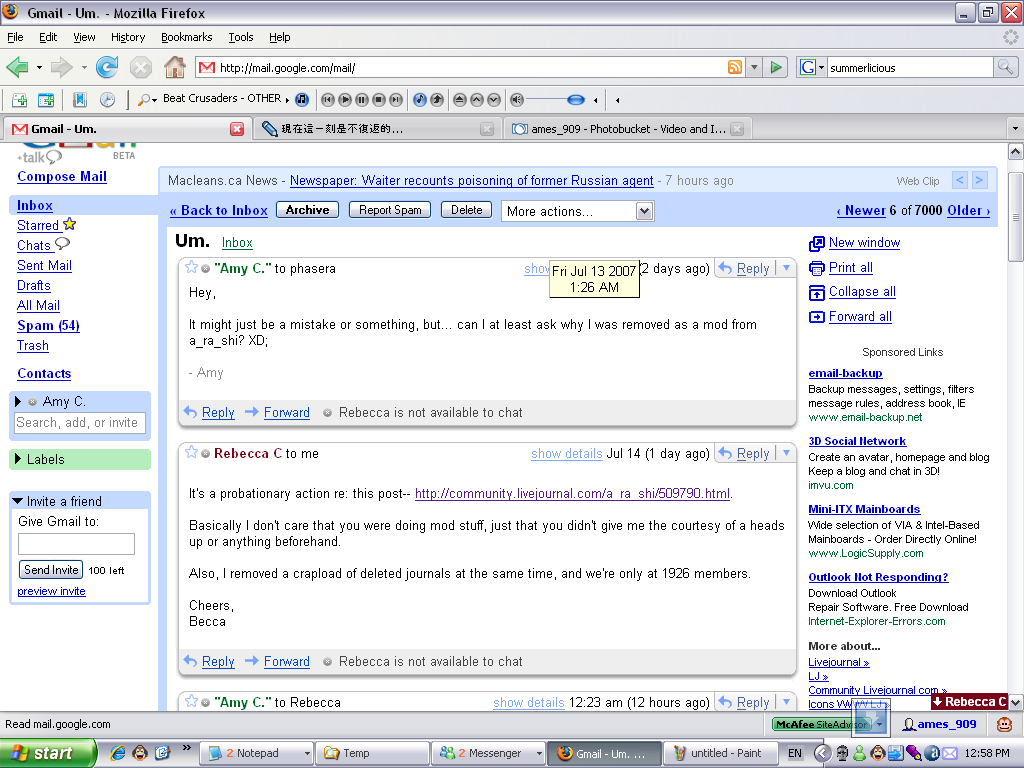
Task: Open the Bookmarks sidebar icon
Action: point(80,100)
